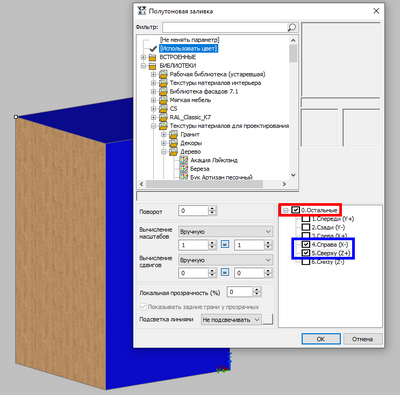The image size is (400, 395).
Task: Check the 6.Снизу (Z-) face
Action: click(306, 262)
